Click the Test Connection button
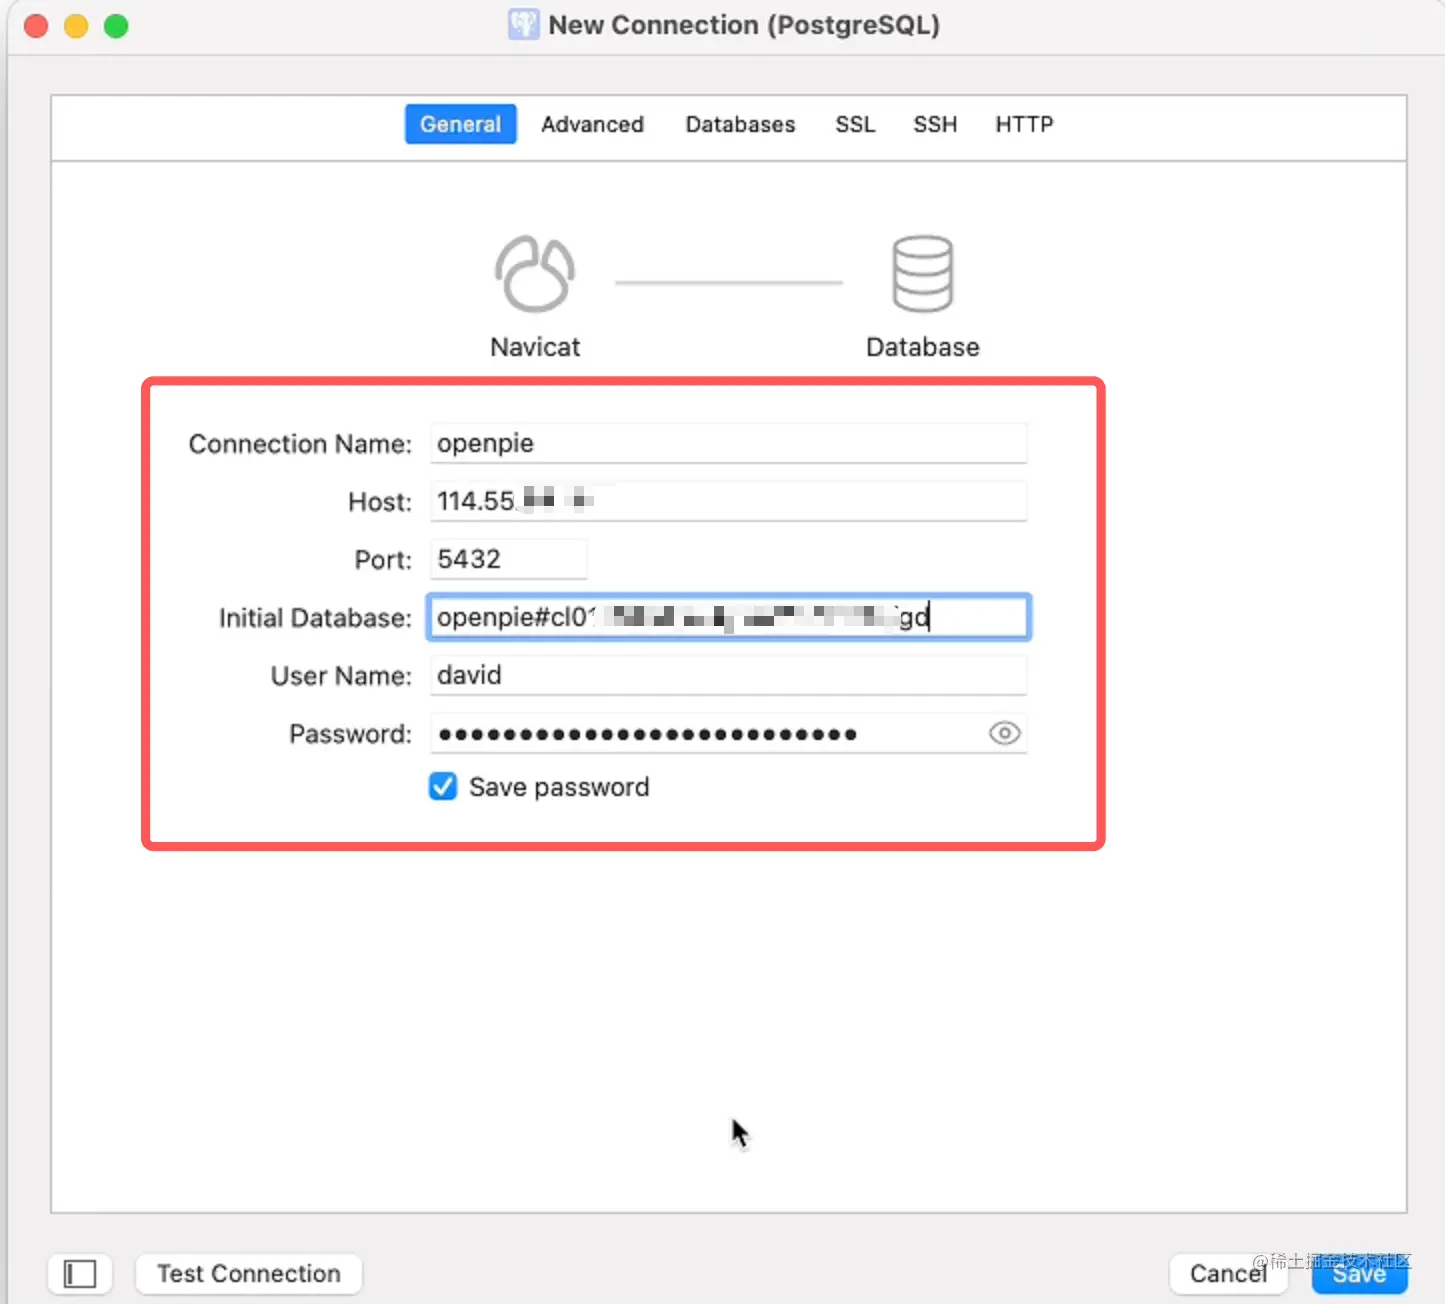 pos(248,1273)
